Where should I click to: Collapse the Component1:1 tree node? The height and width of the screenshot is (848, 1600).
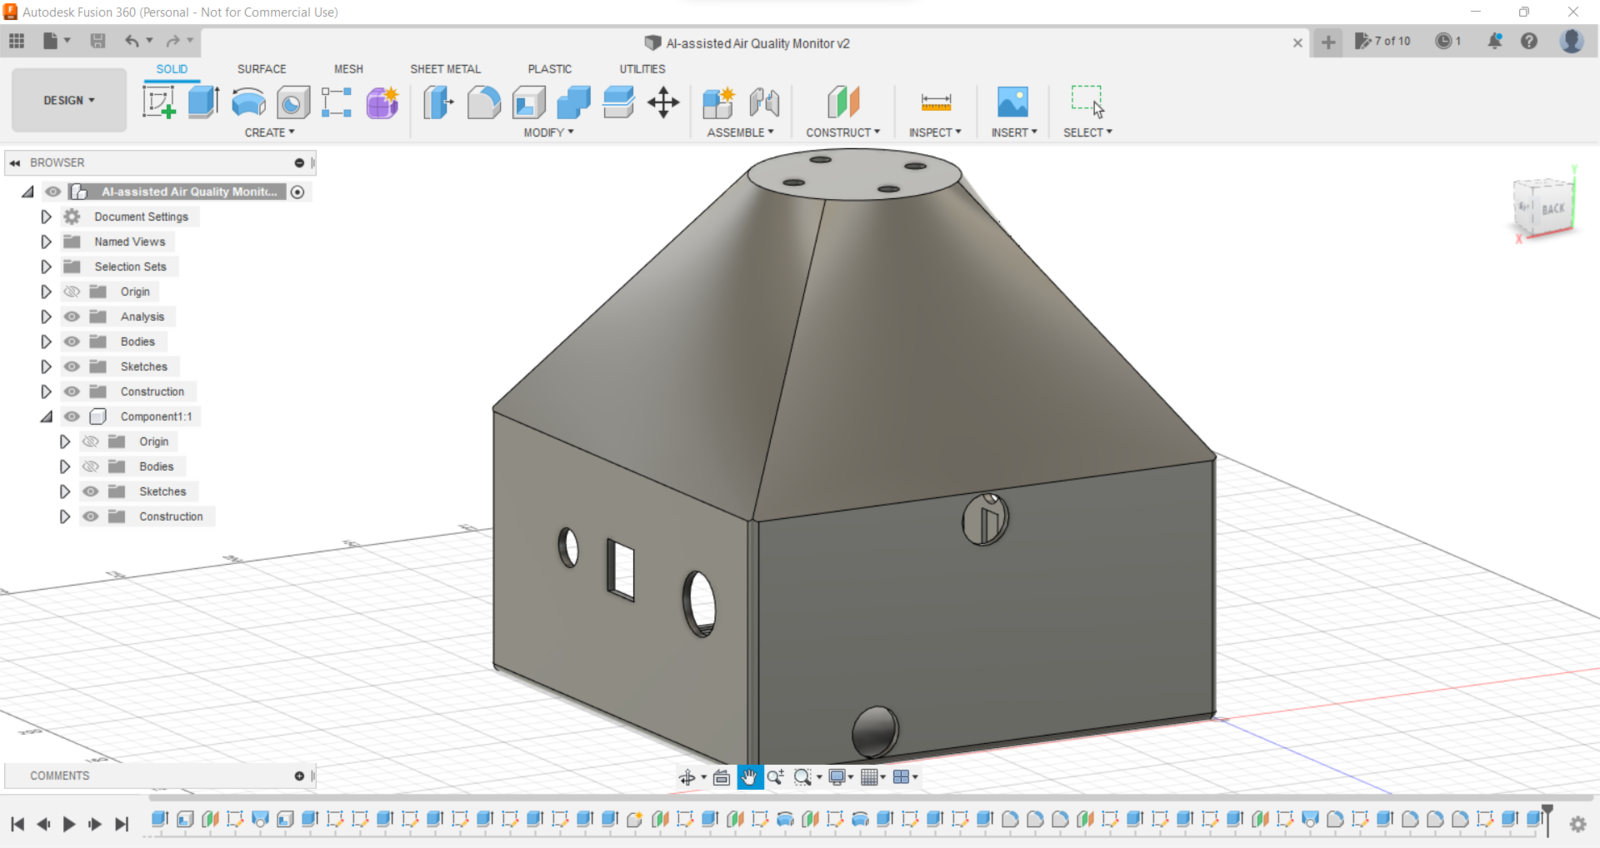click(x=46, y=417)
